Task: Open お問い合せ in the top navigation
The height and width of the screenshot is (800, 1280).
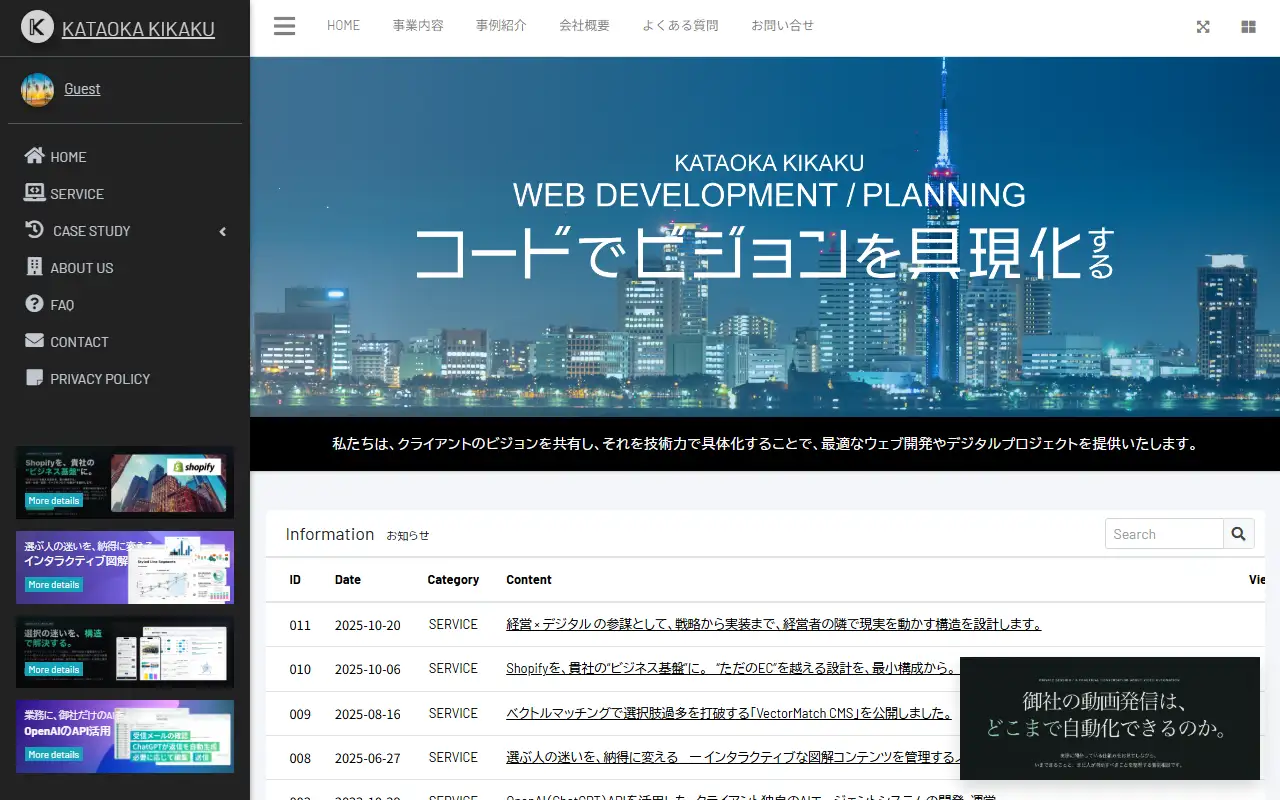Action: [783, 26]
